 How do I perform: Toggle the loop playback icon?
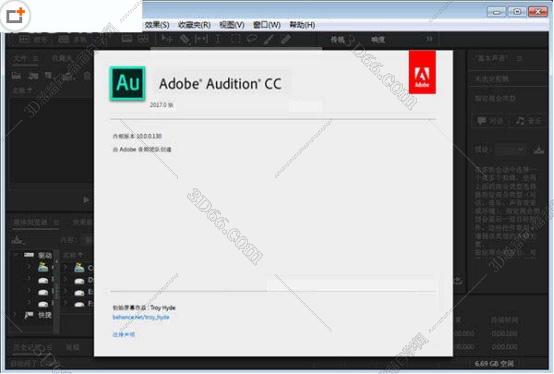[x=458, y=281]
